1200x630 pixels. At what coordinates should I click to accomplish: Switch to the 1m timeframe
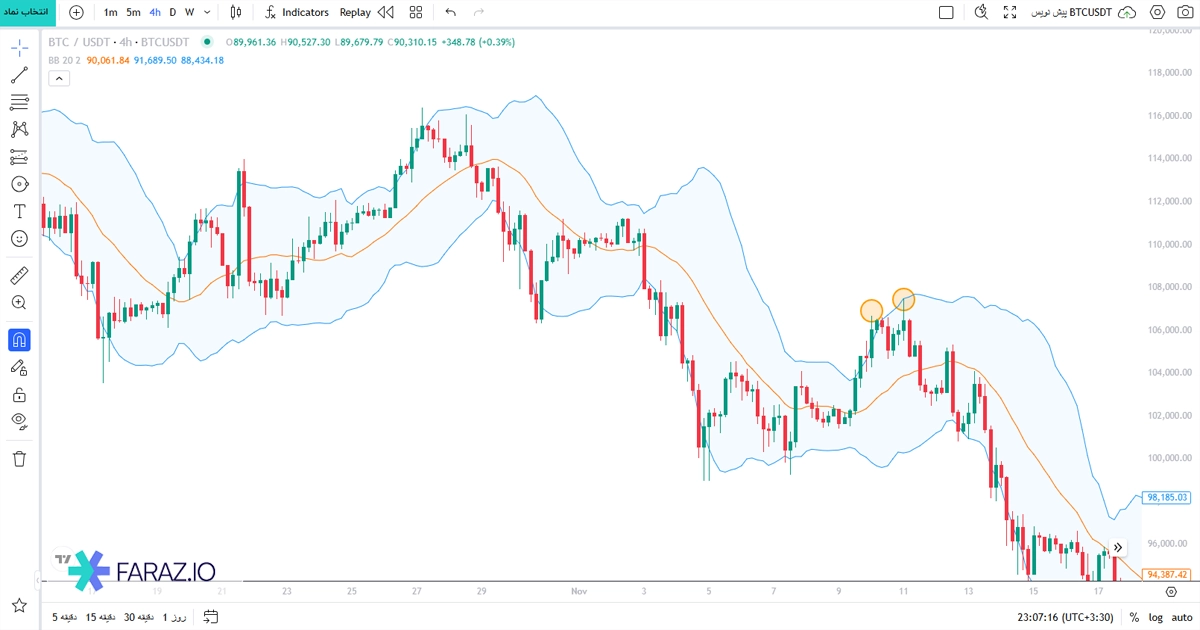click(110, 12)
